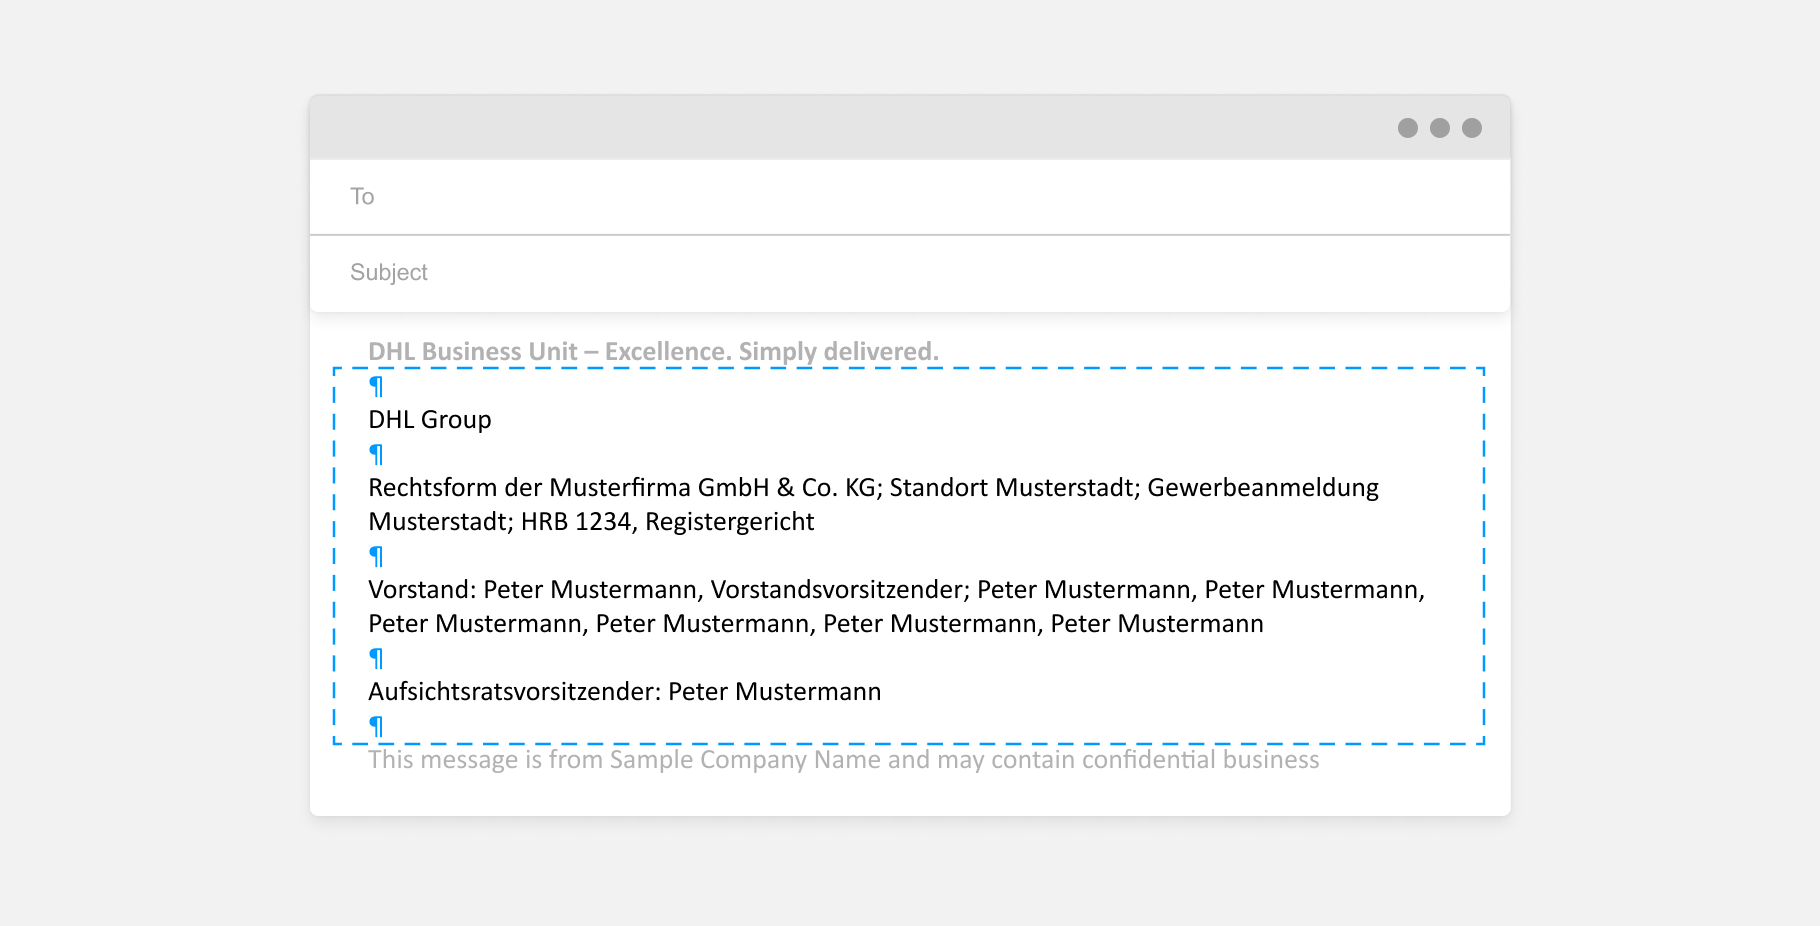Select the pilcrow above the Vorstand line
Image resolution: width=1820 pixels, height=926 pixels.
376,557
